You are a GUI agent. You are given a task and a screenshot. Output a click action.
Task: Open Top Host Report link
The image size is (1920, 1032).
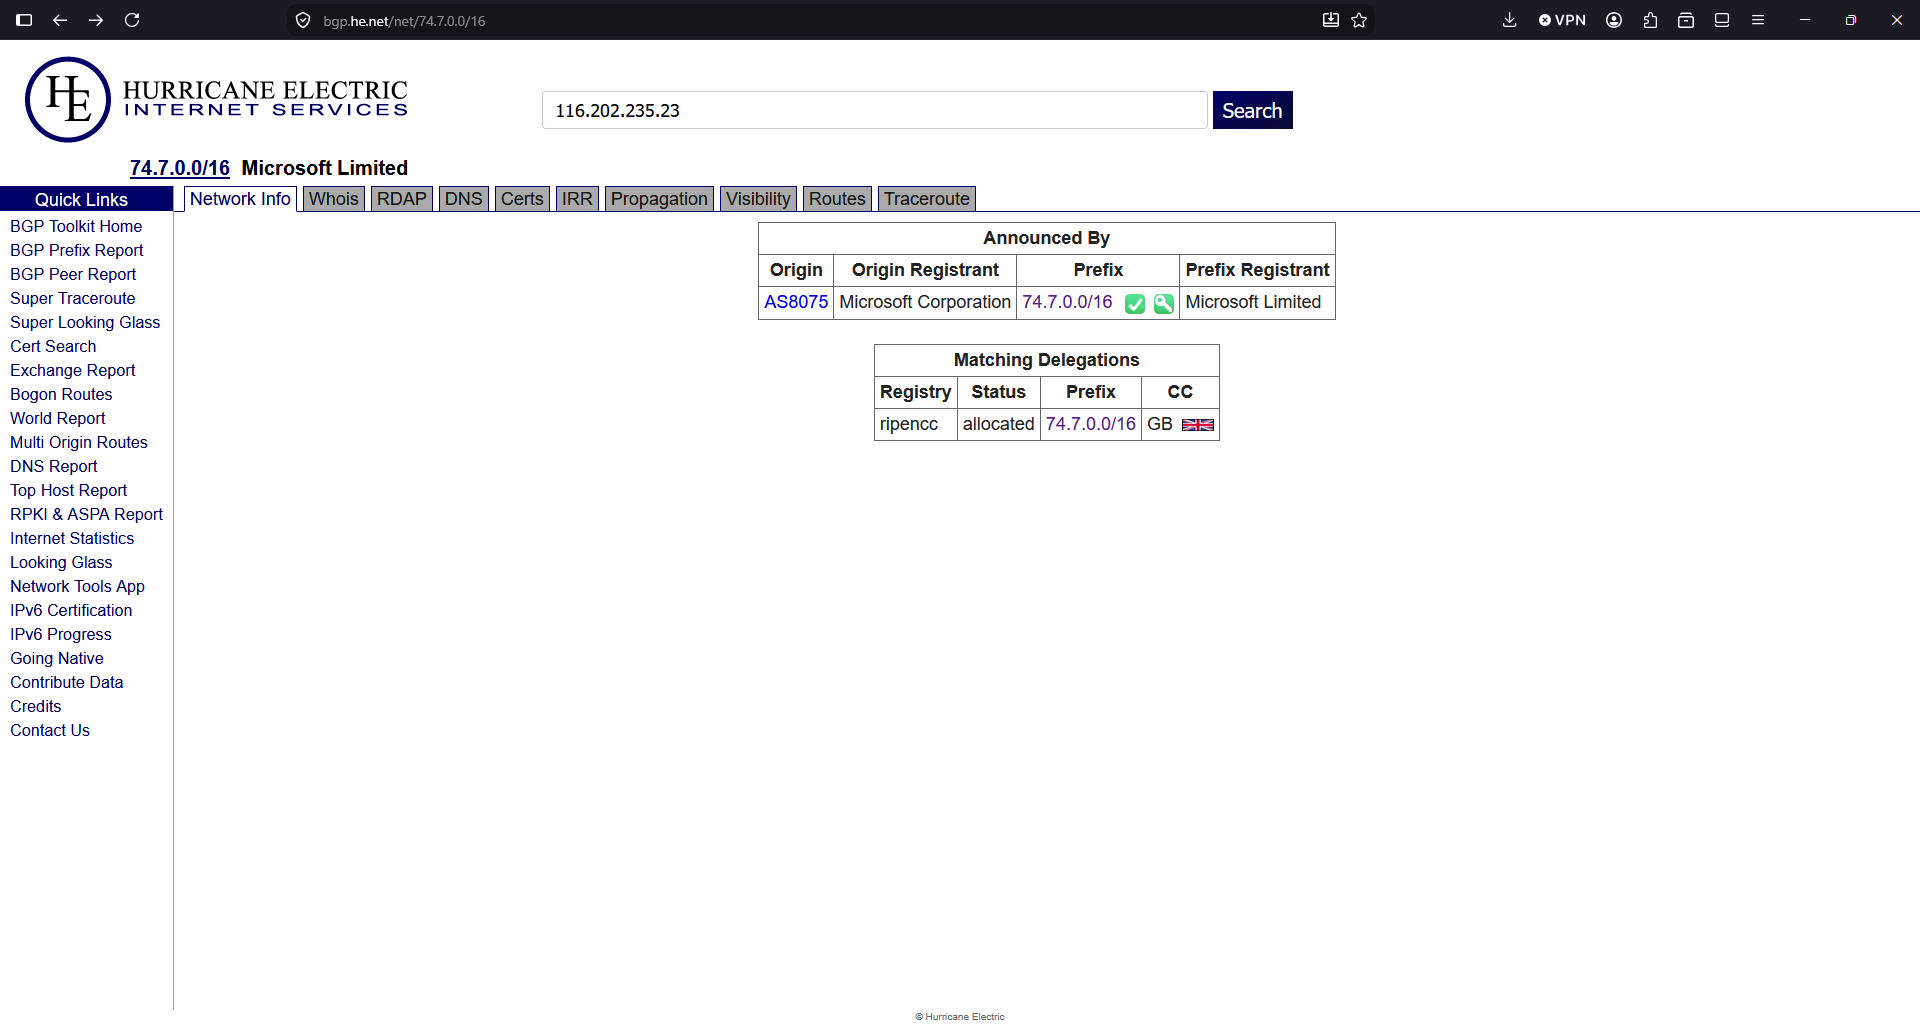click(x=69, y=490)
